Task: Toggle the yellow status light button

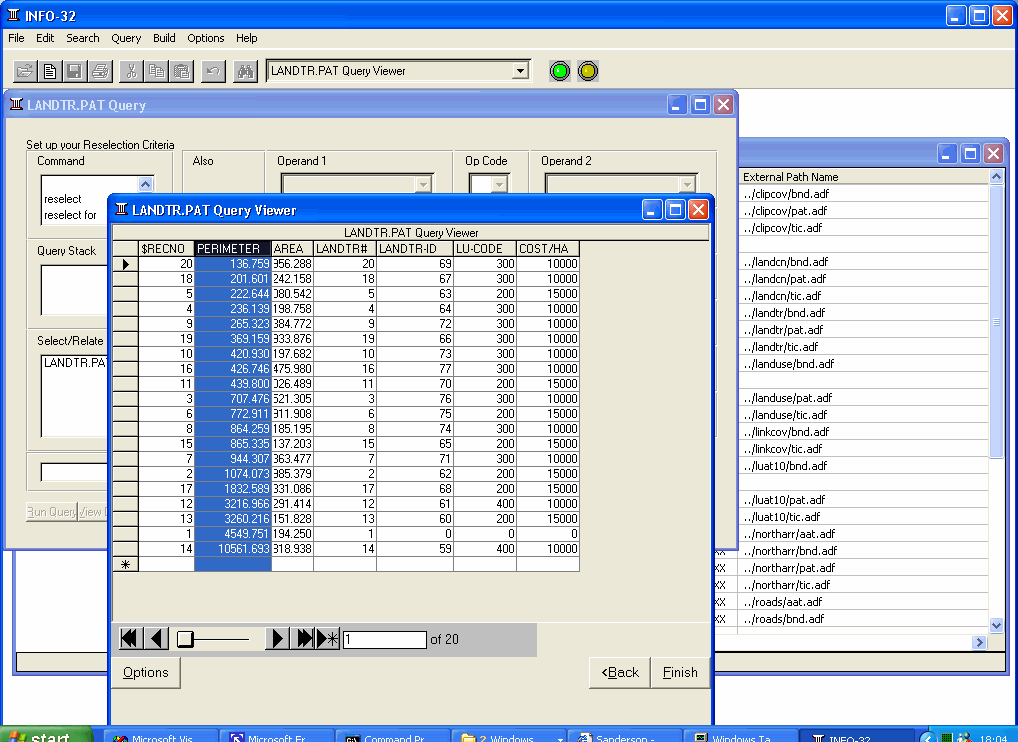Action: tap(588, 71)
